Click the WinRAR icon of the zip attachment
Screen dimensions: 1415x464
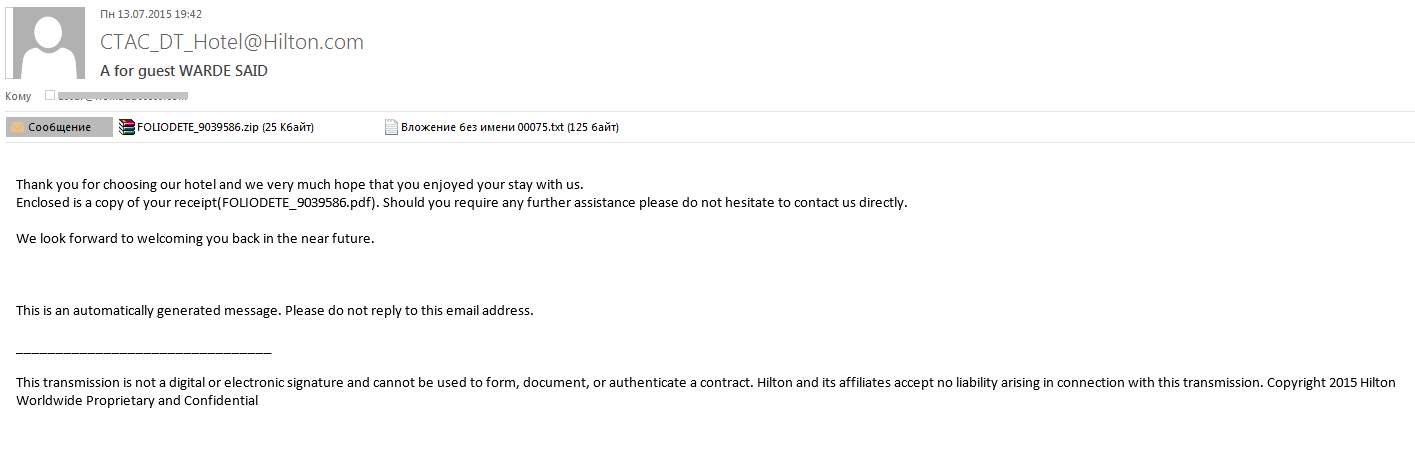[127, 127]
